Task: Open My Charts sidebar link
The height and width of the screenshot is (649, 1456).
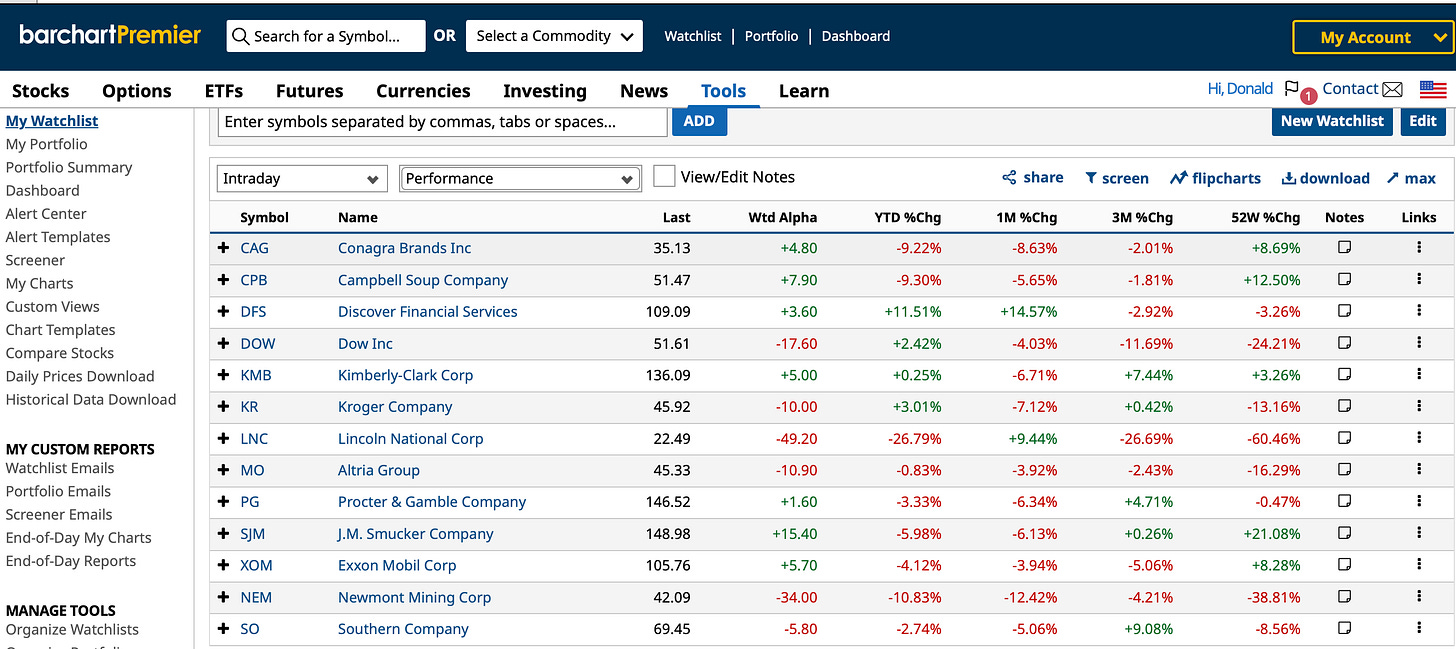Action: [x=39, y=283]
